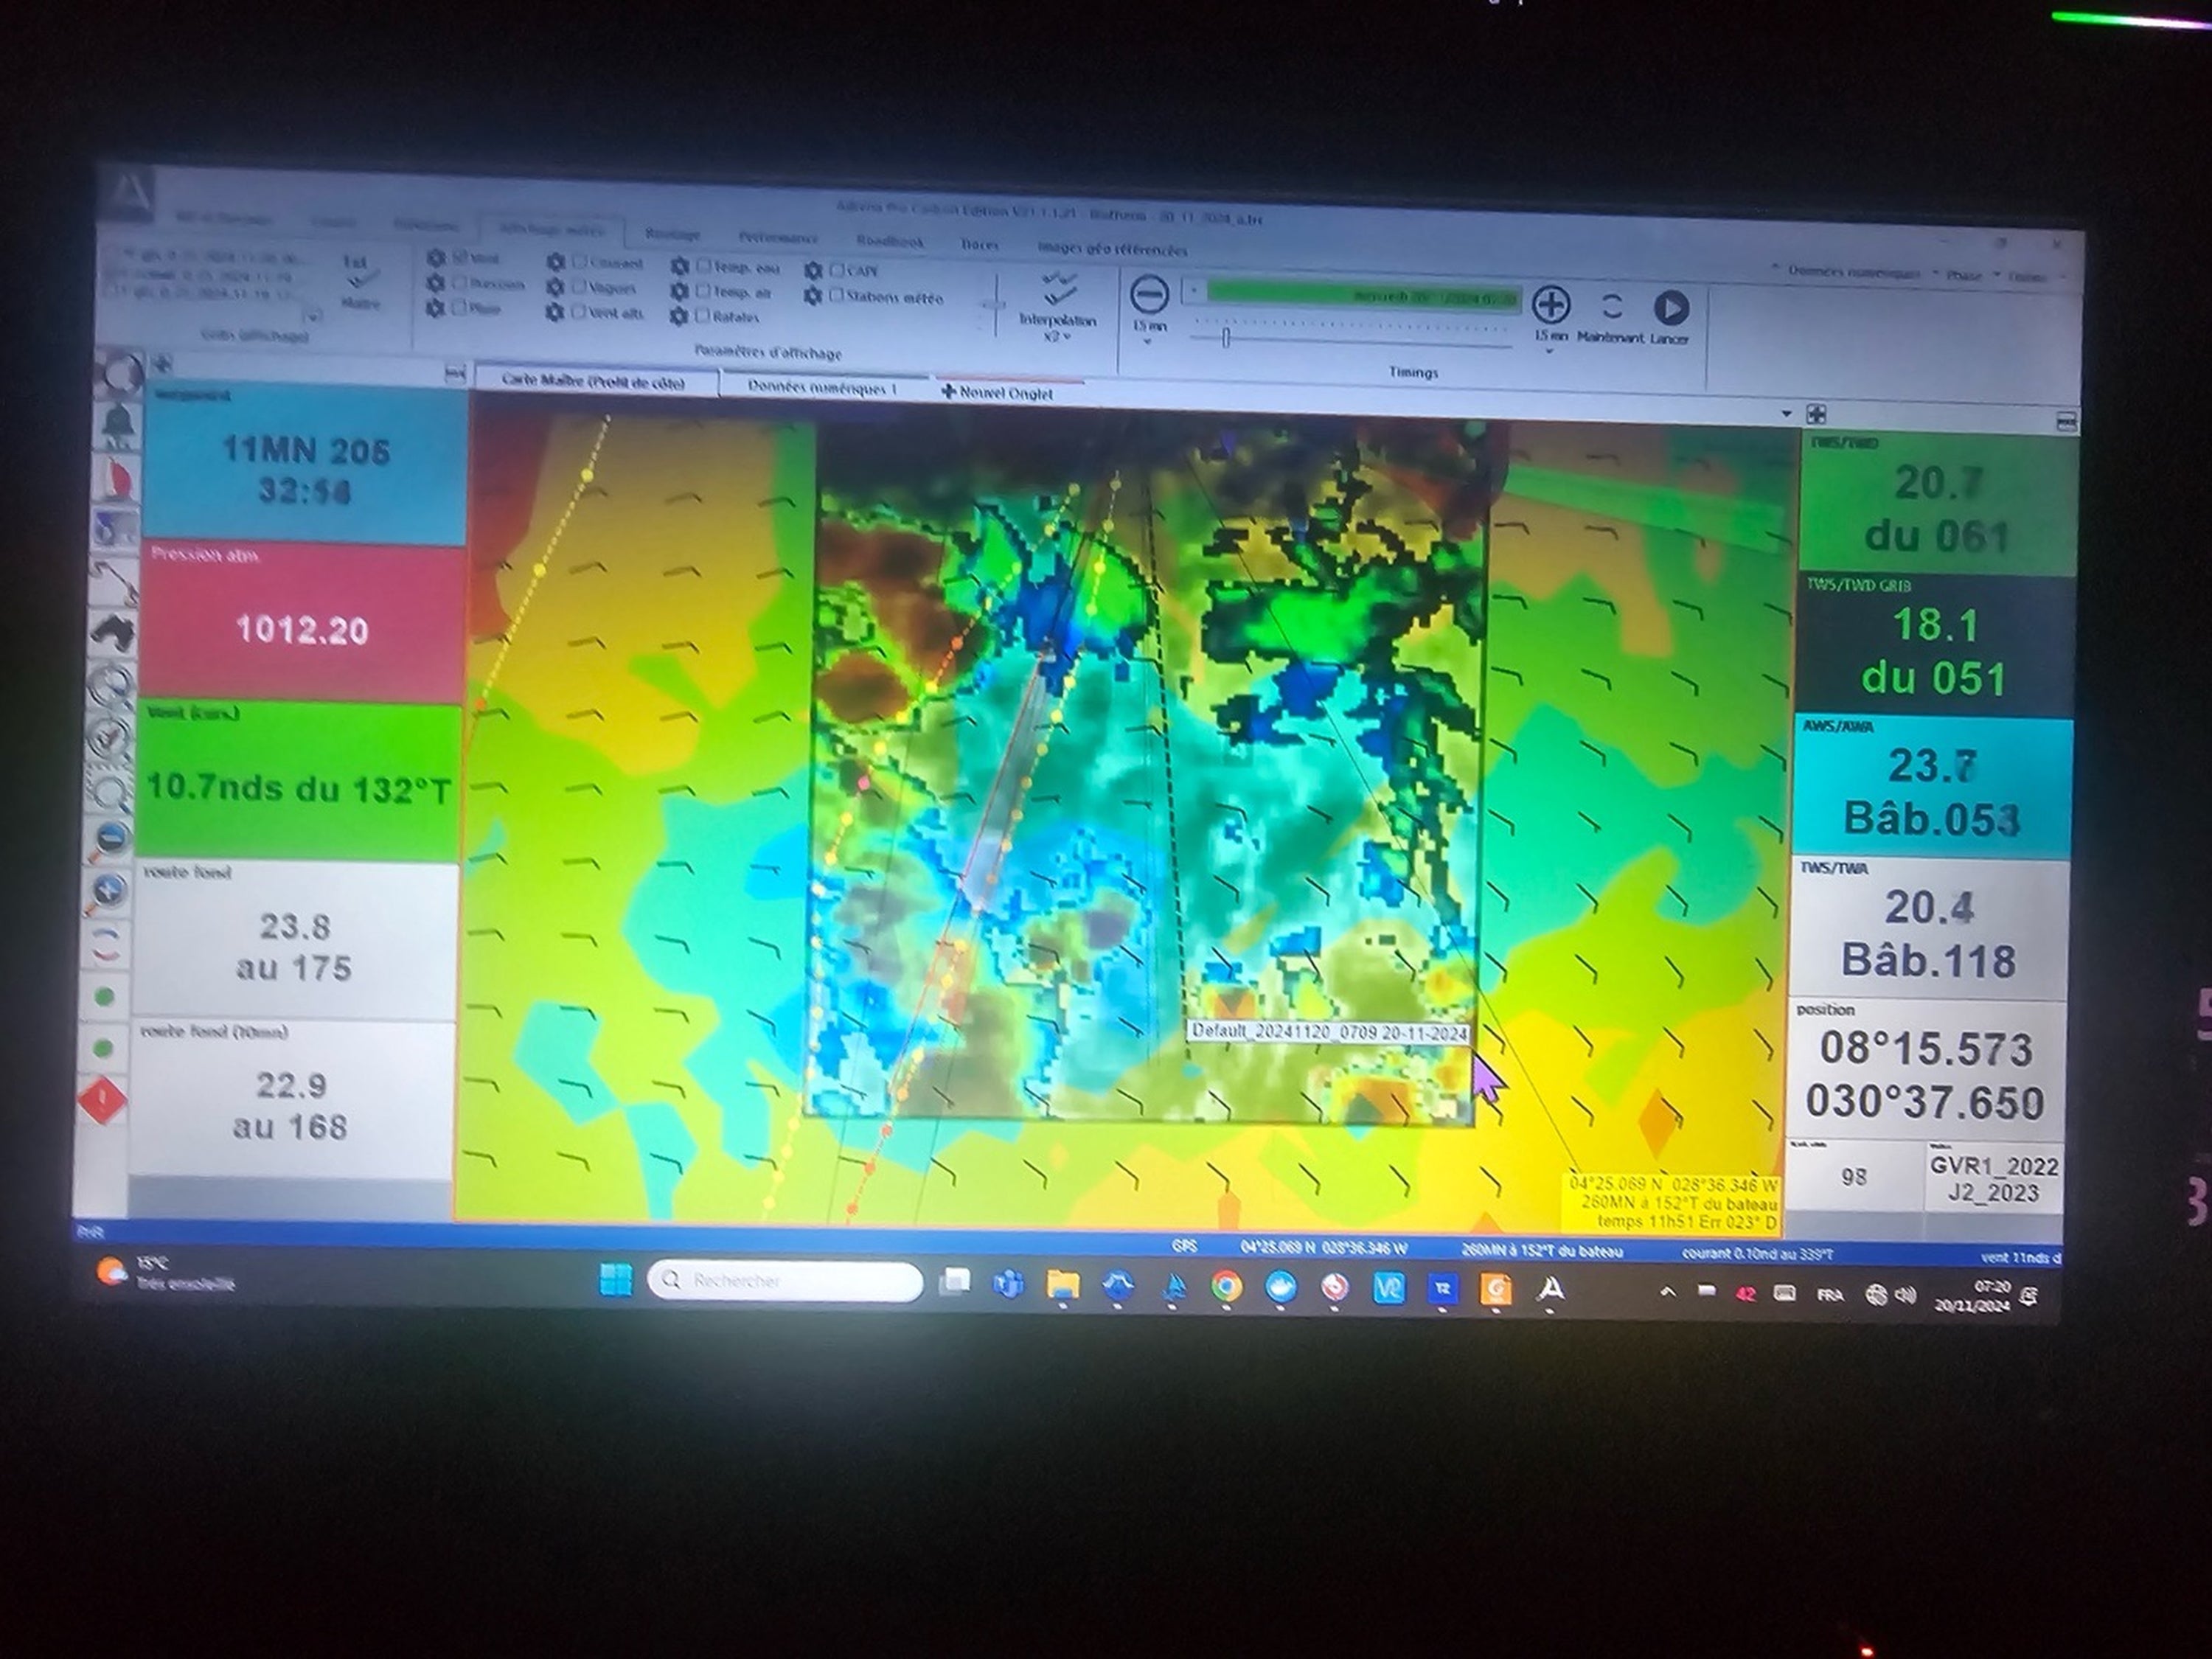Click the zoom-out magnifier tool
This screenshot has height=1659, width=2212.
pos(110,838)
